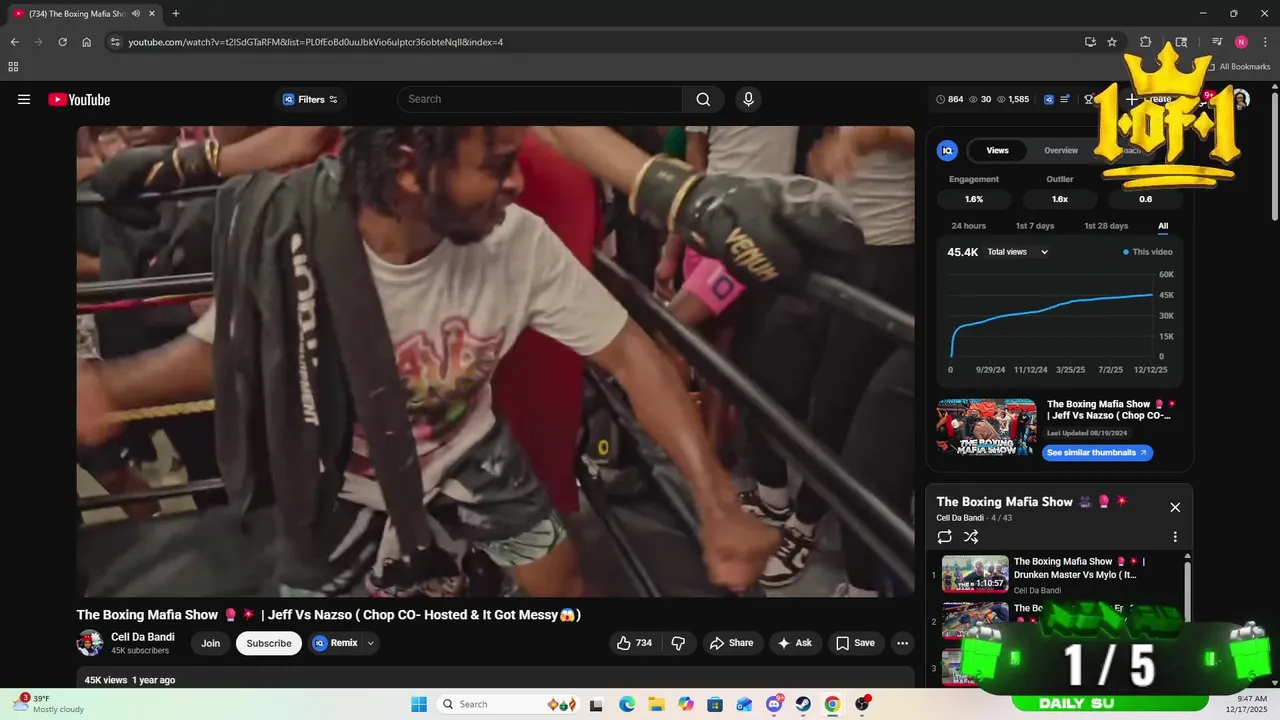Open Cell Da Bandi channel name link

(143, 637)
